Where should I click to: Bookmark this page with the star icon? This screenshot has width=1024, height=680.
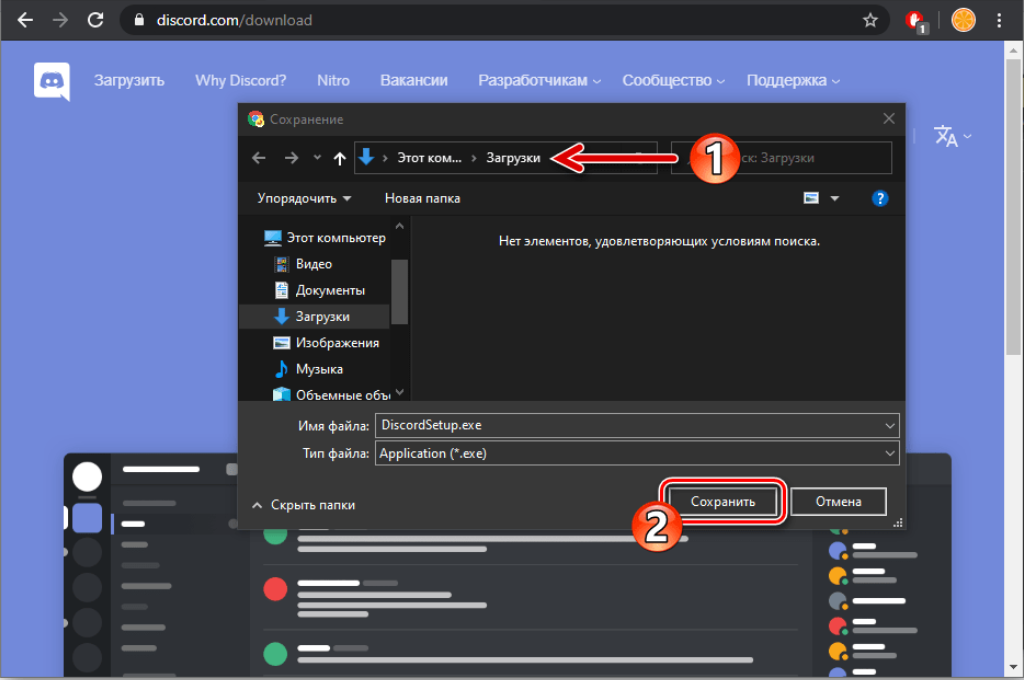tap(870, 20)
